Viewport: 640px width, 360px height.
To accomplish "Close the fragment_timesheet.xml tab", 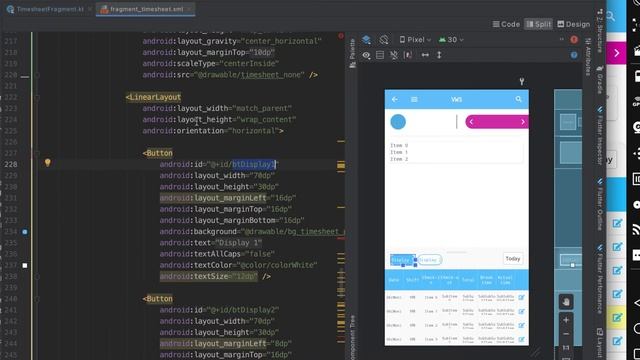I will [190, 9].
